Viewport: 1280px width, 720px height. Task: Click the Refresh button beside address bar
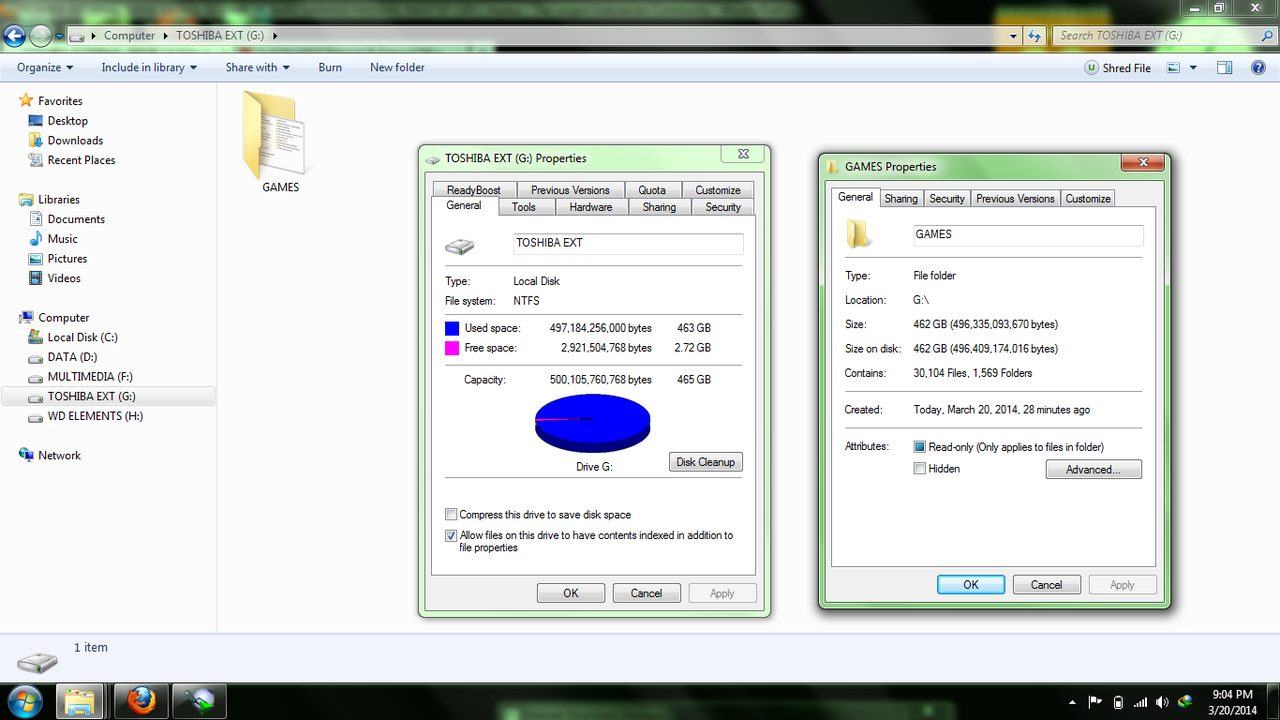pyautogui.click(x=1035, y=36)
